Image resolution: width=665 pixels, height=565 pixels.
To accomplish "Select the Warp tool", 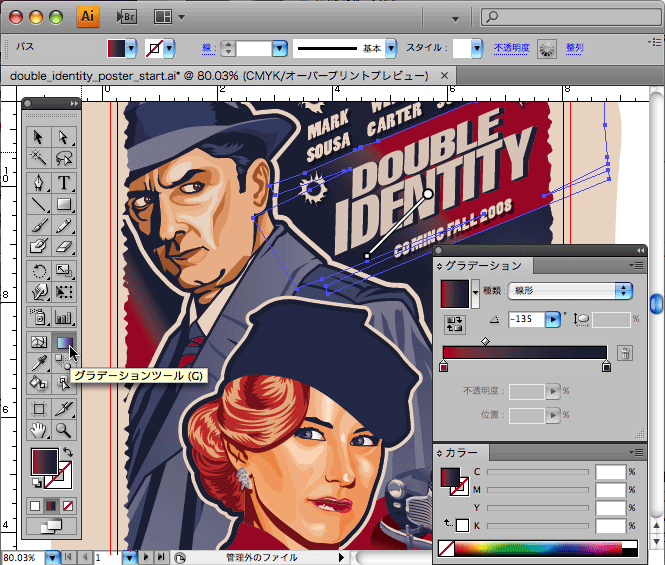I will (39, 292).
